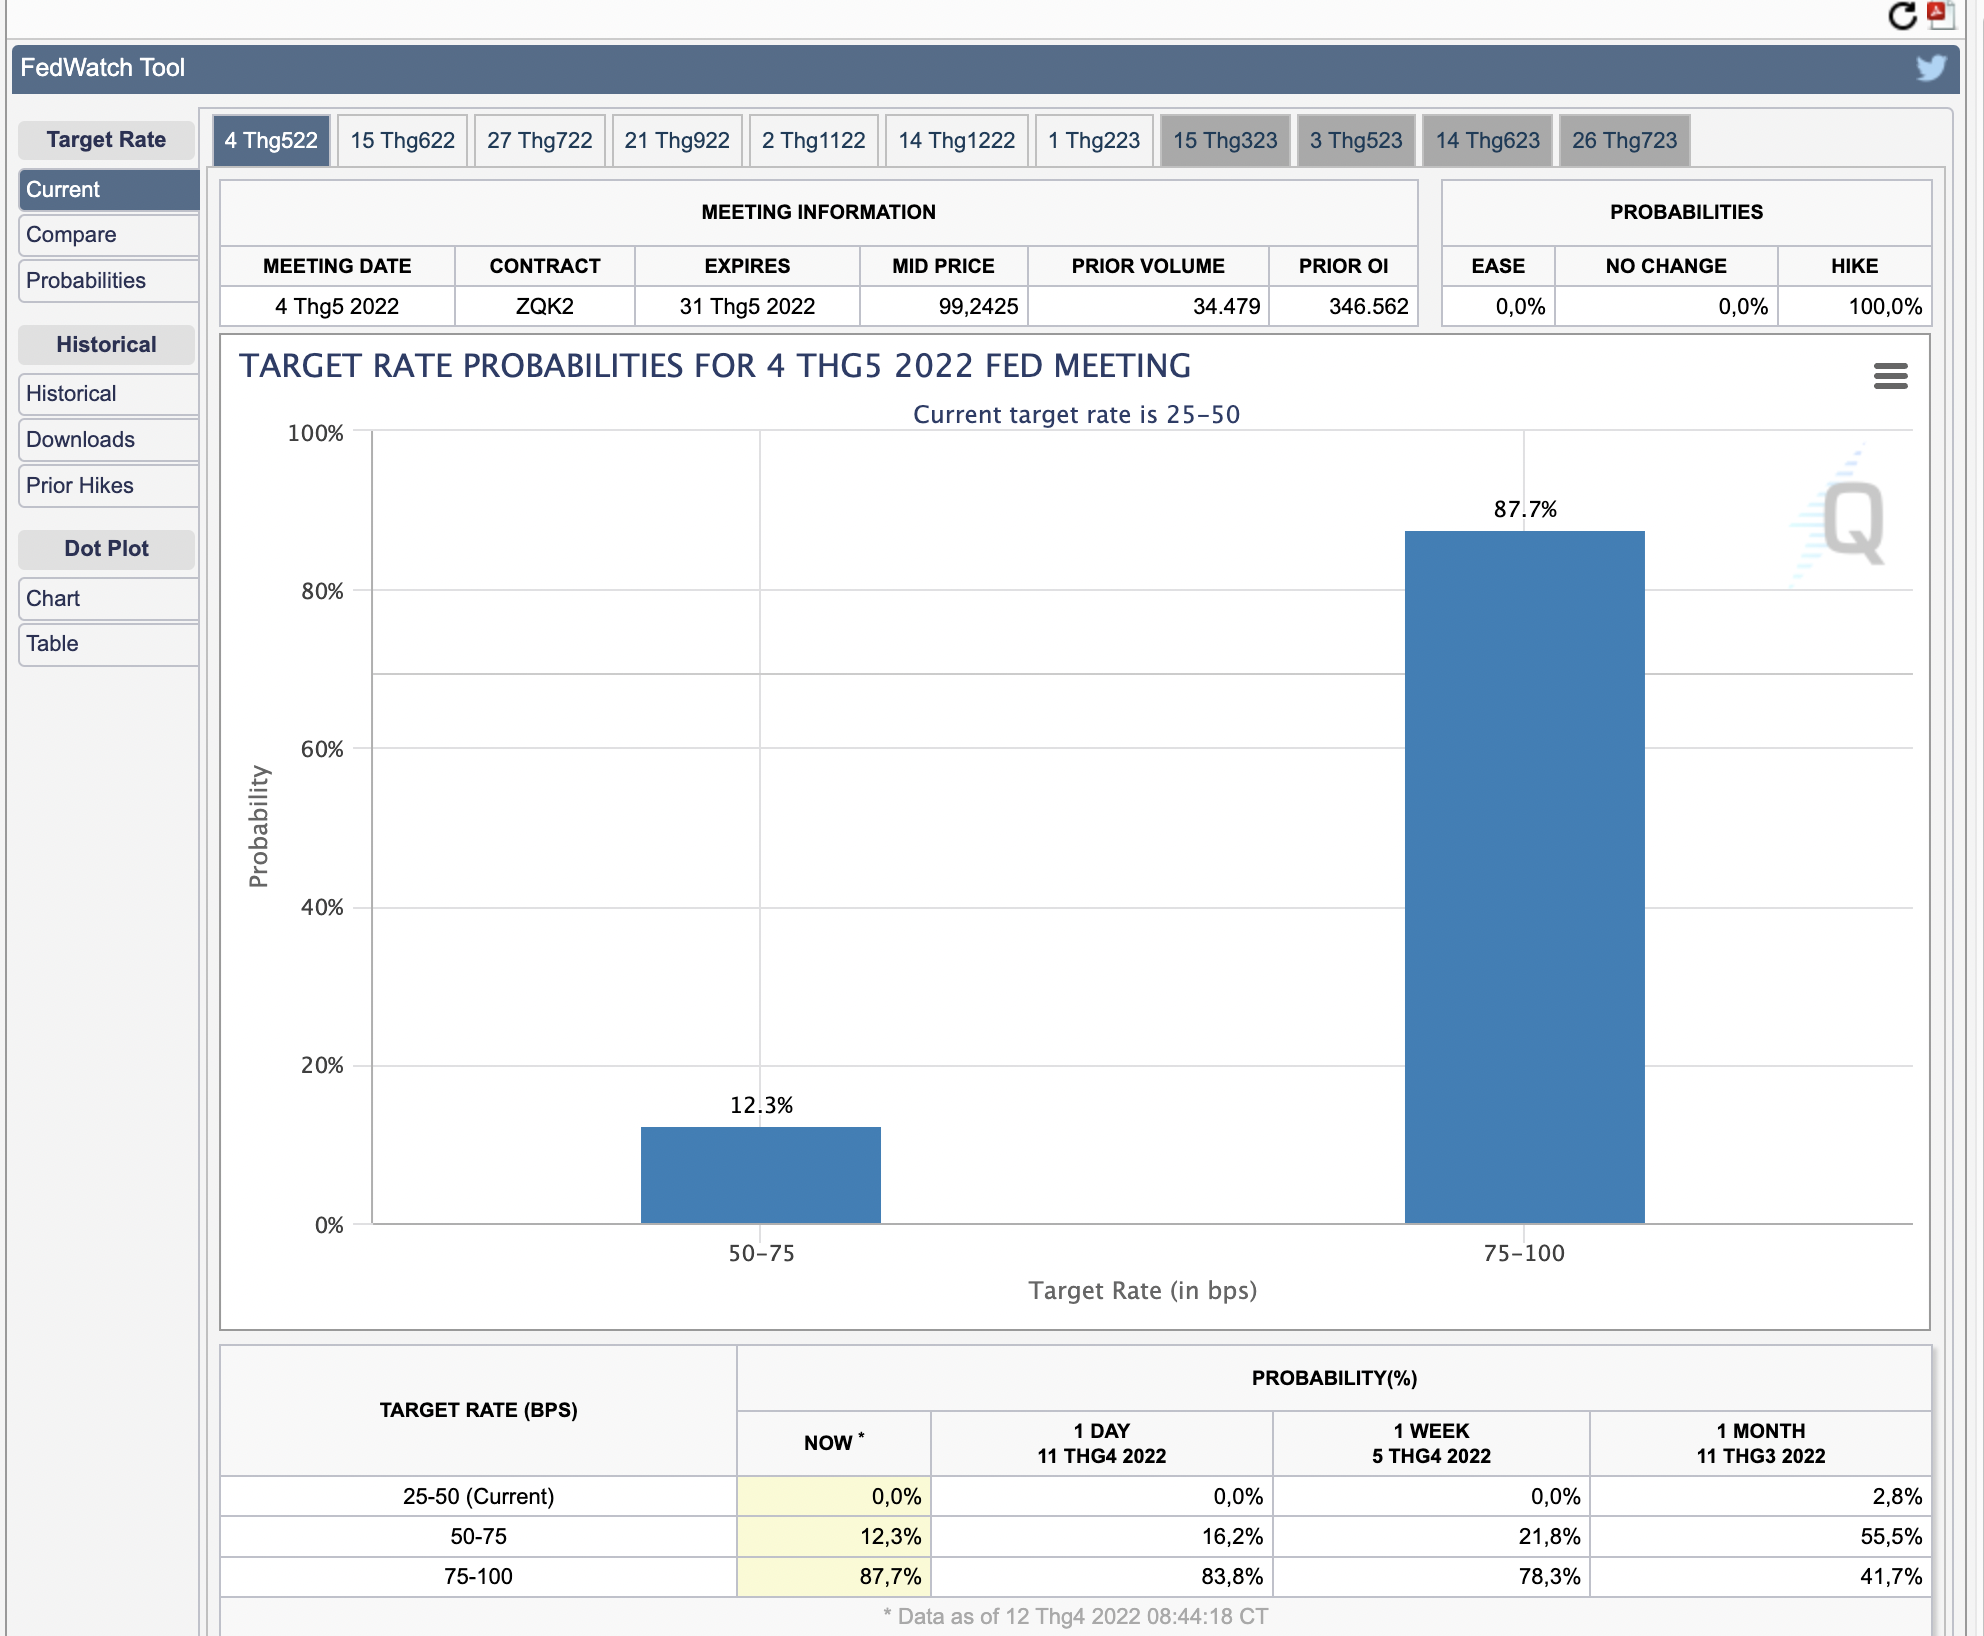Click the 16,2% one-day value
The image size is (1984, 1636).
1232,1536
